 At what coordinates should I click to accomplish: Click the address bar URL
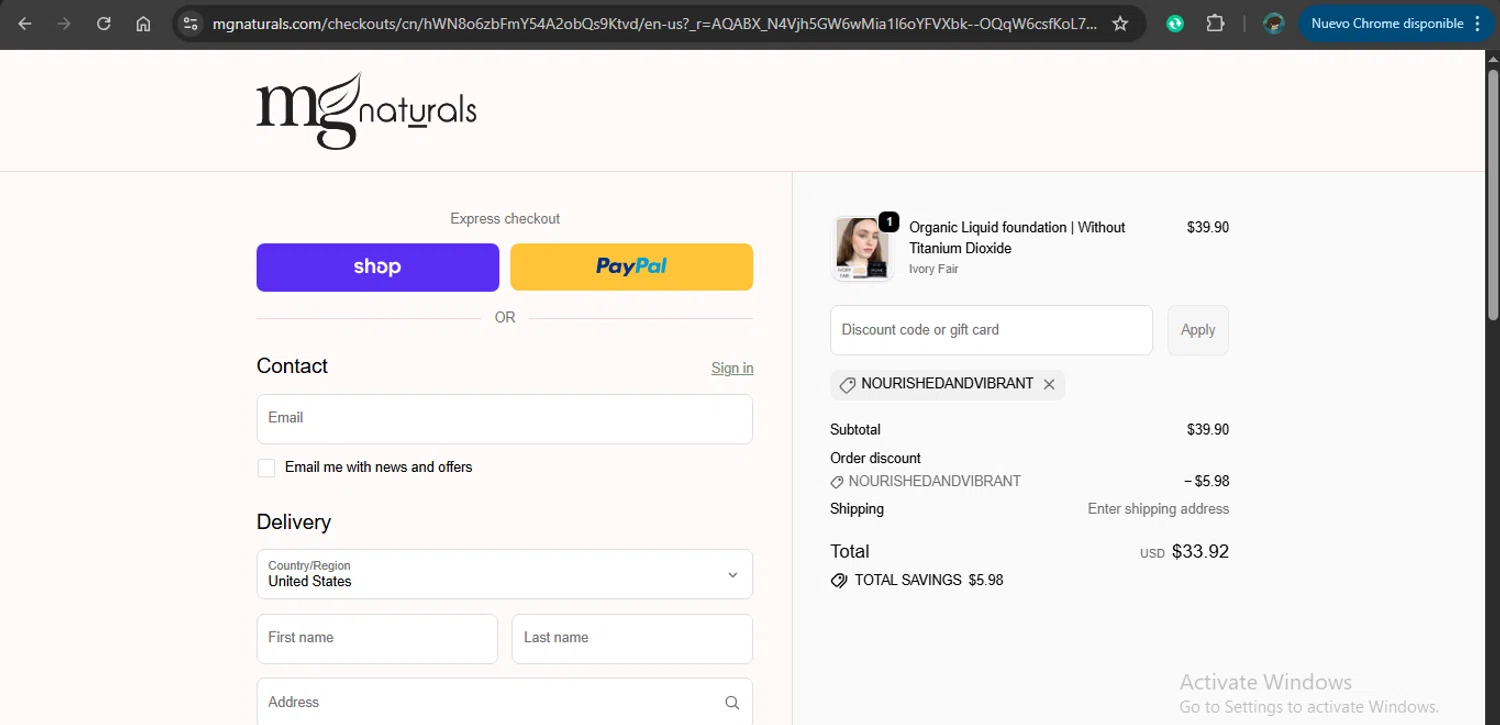(654, 23)
